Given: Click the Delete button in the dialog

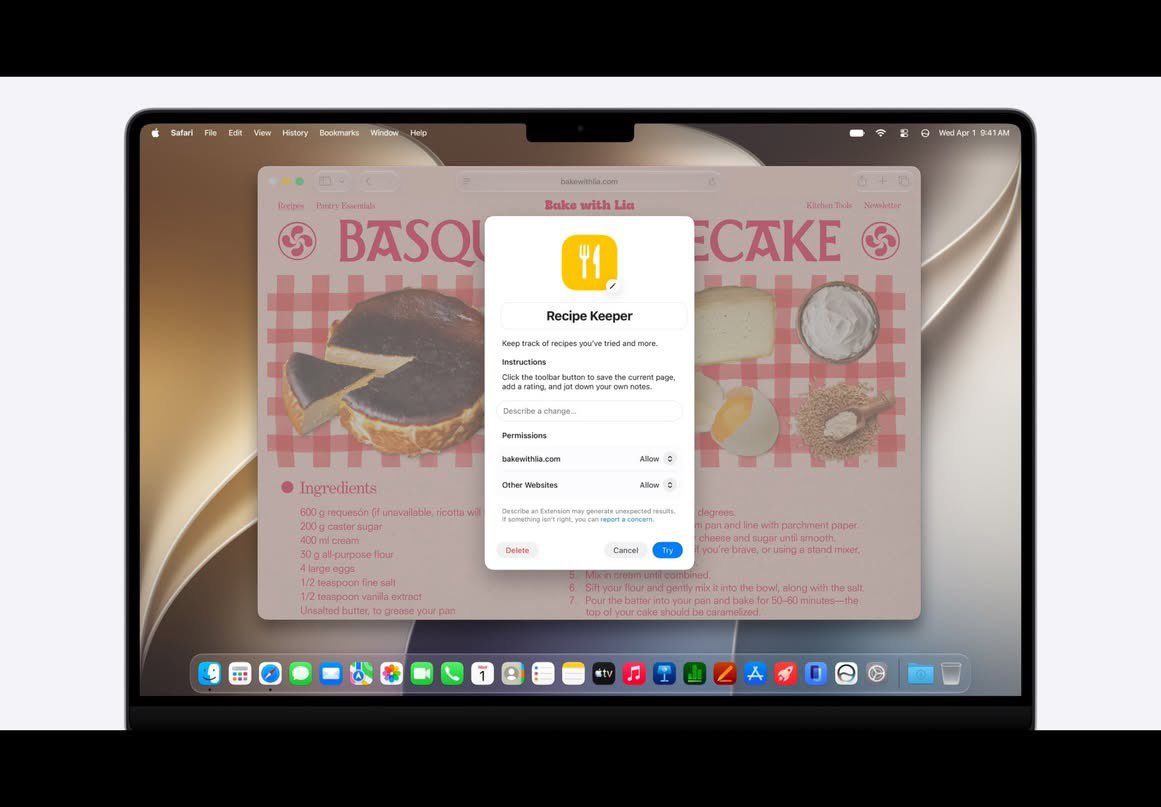Looking at the screenshot, I should point(517,550).
